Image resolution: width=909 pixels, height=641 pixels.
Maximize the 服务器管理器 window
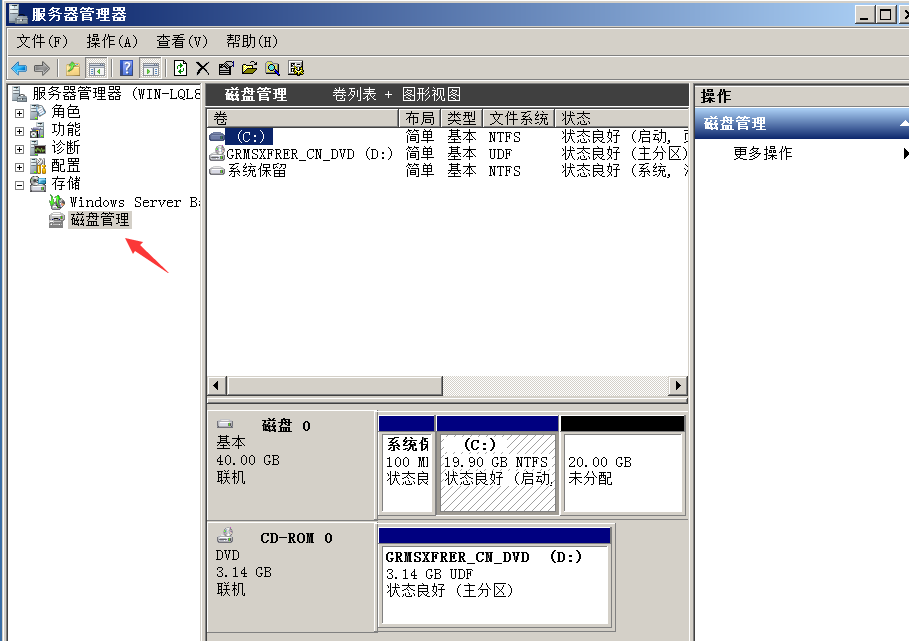pyautogui.click(x=885, y=14)
